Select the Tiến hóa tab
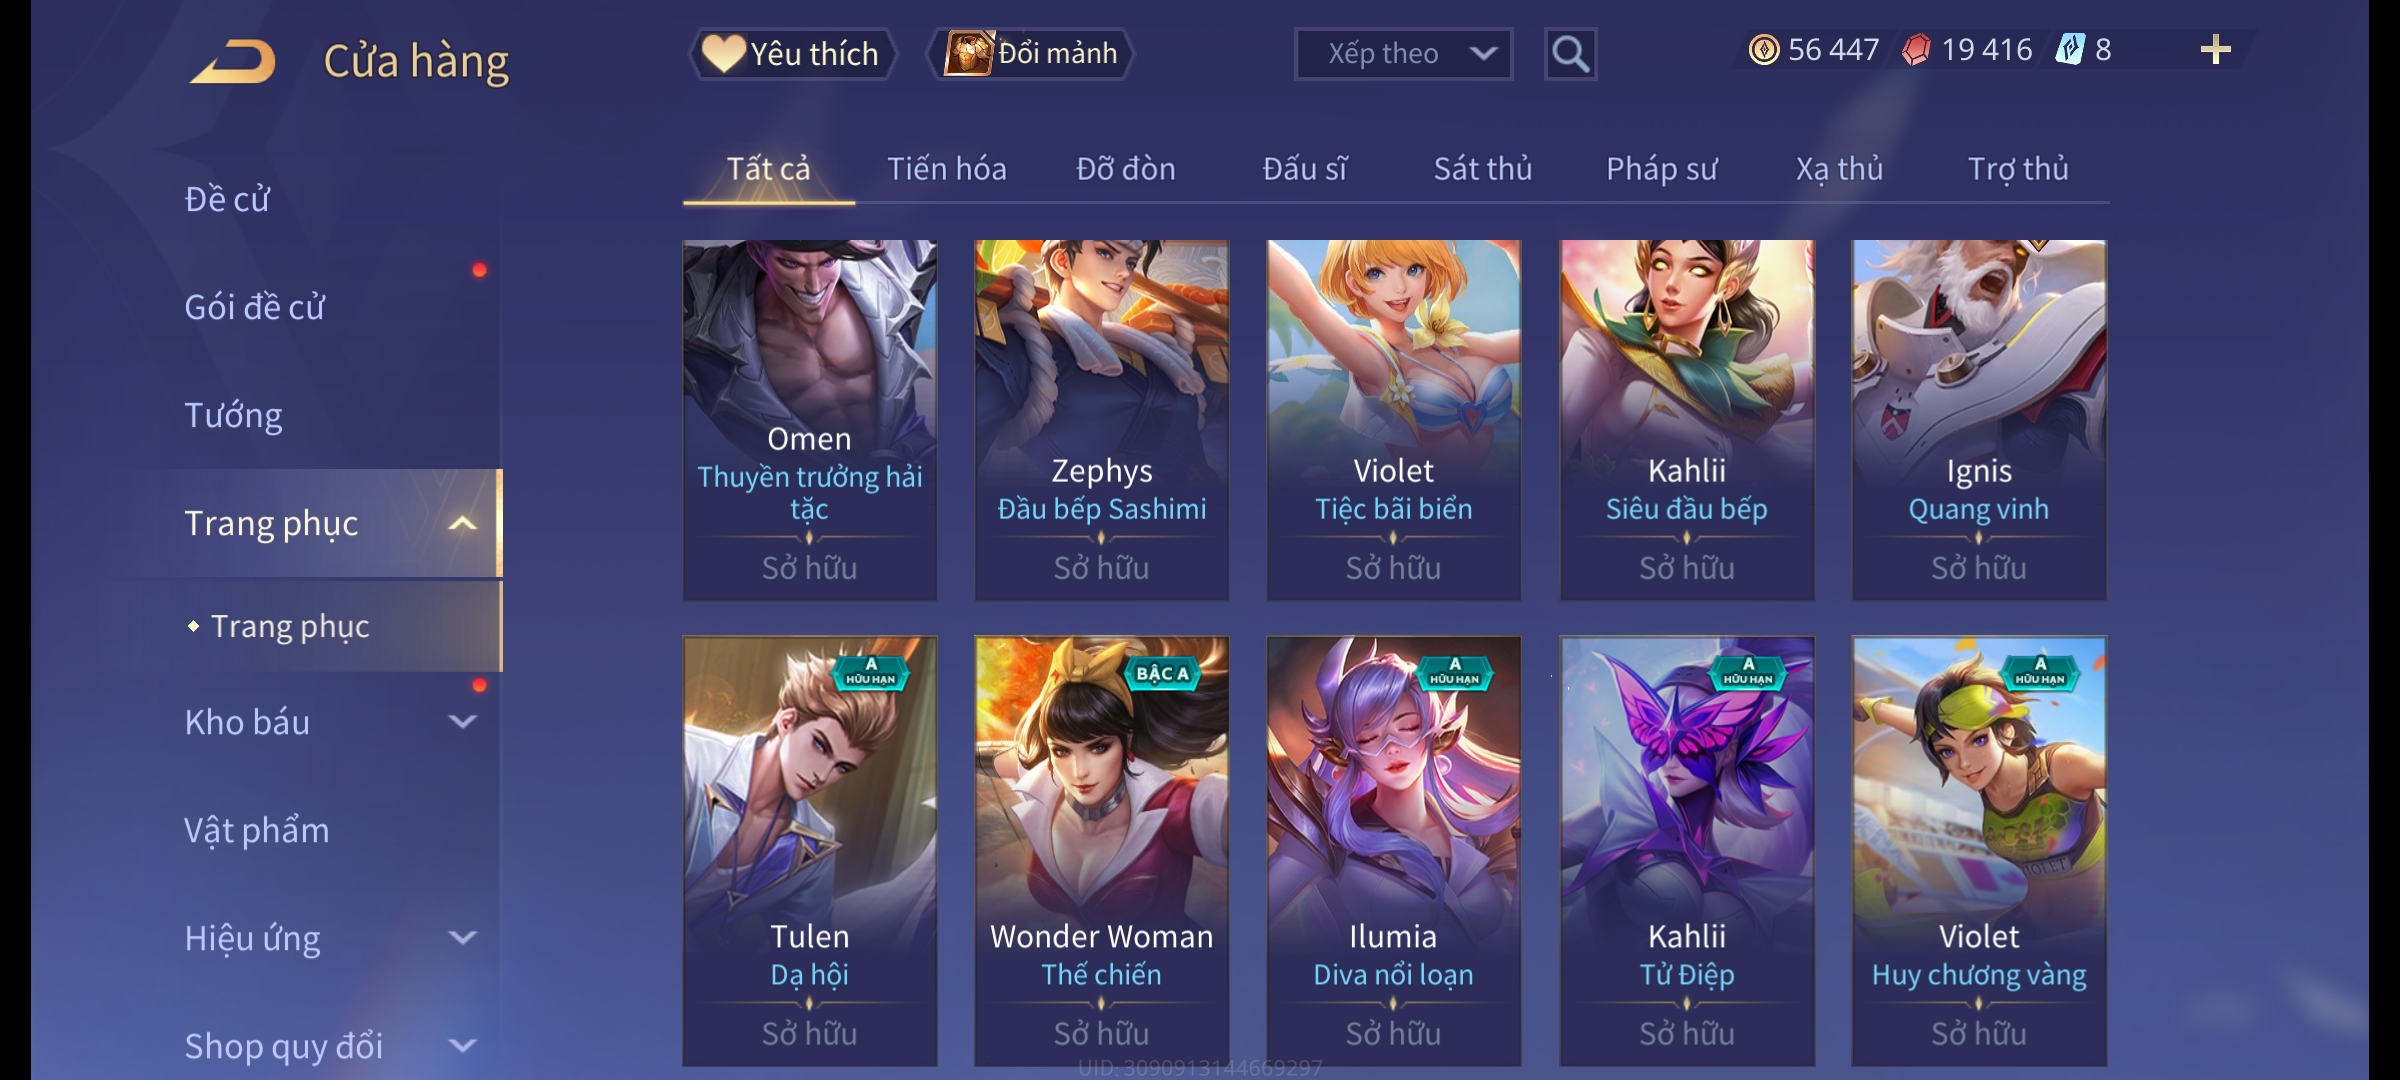The height and width of the screenshot is (1080, 2400). coord(946,169)
